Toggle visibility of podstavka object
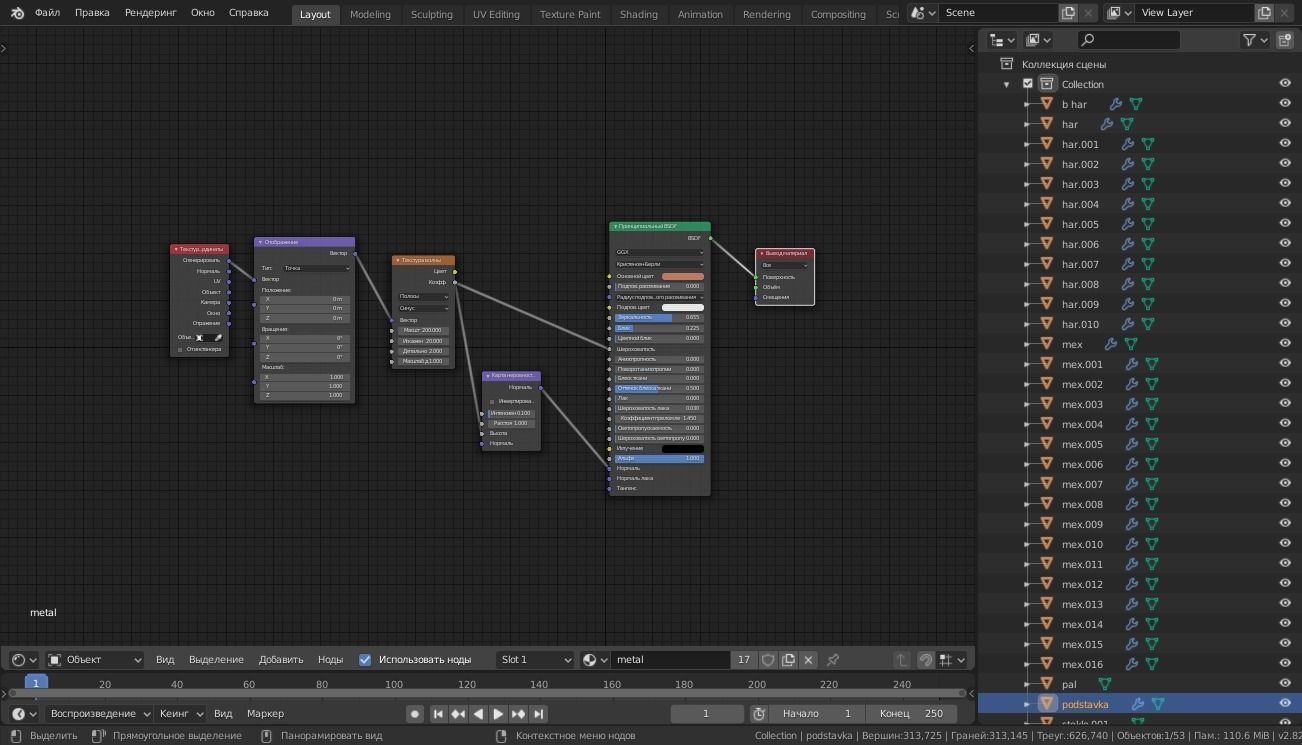Viewport: 1302px width, 745px height. (1285, 704)
